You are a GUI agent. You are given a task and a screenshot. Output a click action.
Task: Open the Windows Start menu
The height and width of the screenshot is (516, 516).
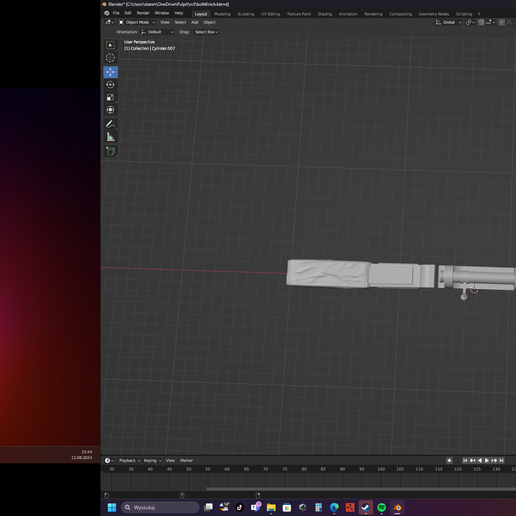[x=112, y=508]
